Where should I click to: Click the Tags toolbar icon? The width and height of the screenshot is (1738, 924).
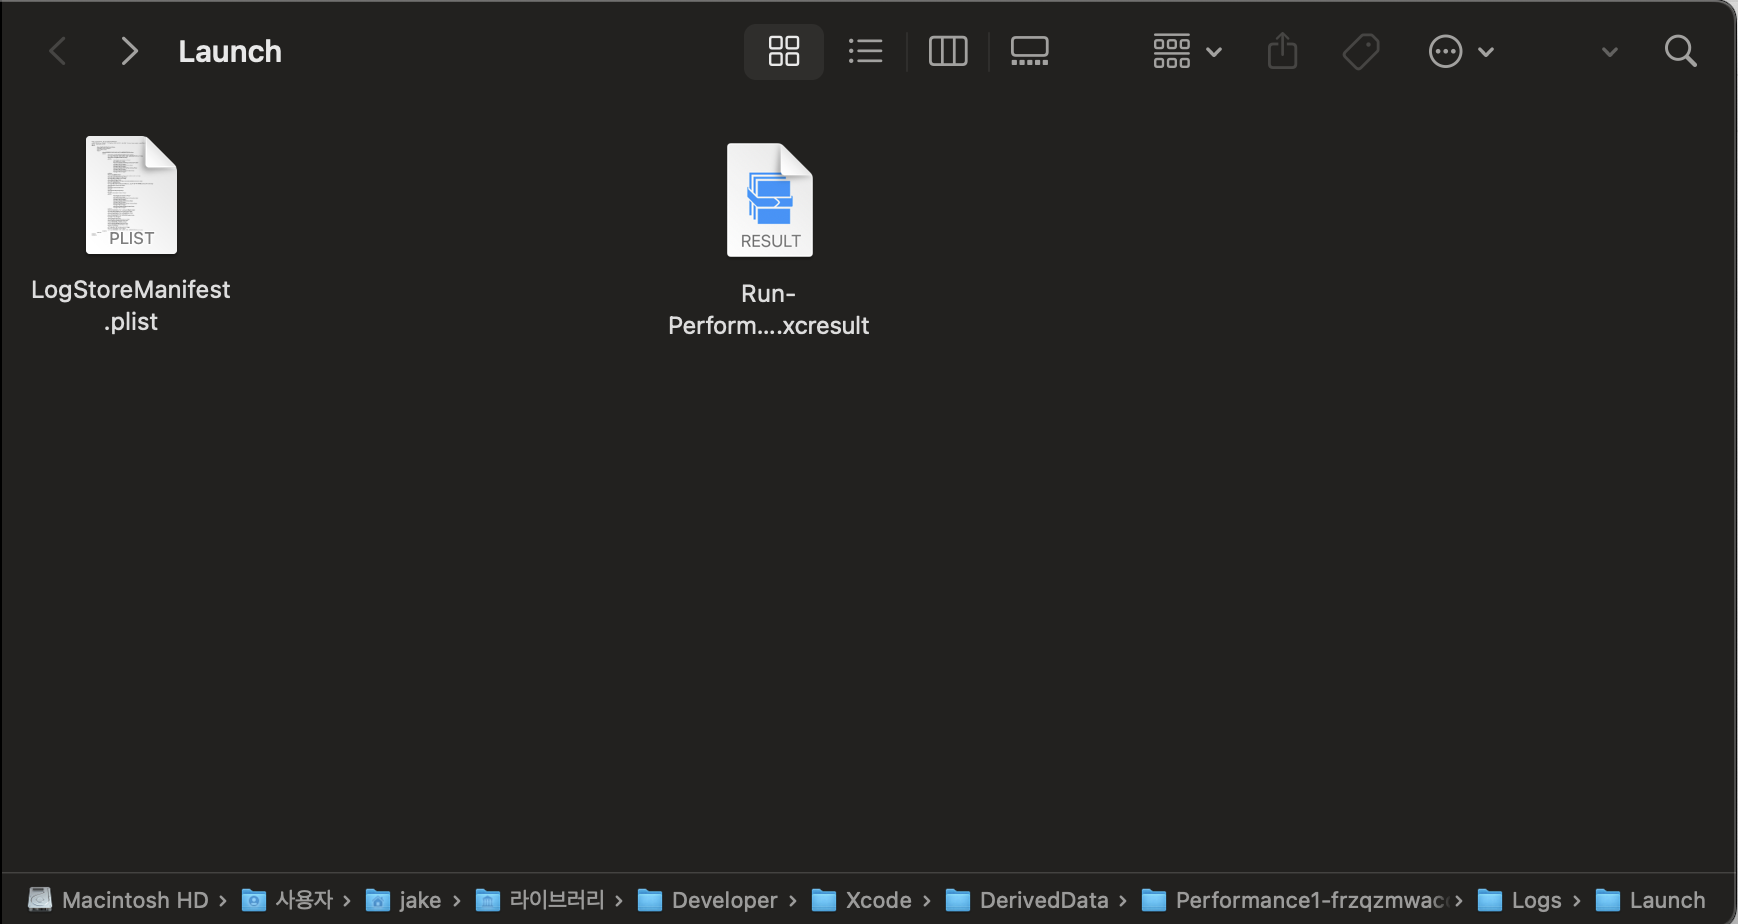point(1361,51)
